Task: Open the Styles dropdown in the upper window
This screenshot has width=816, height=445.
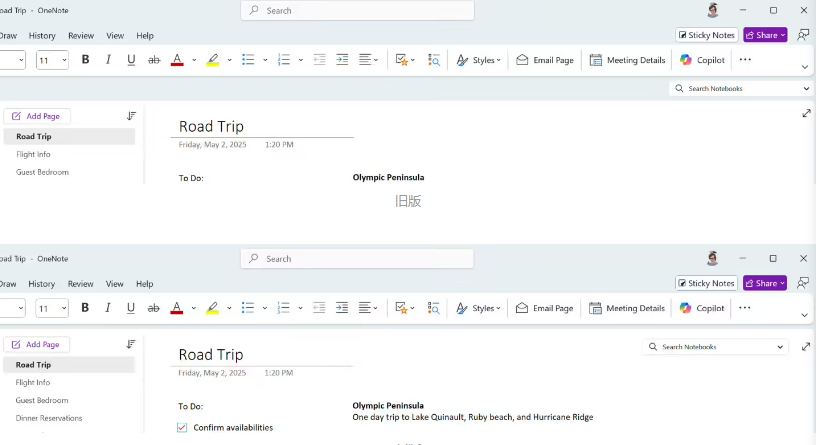Action: pos(477,60)
